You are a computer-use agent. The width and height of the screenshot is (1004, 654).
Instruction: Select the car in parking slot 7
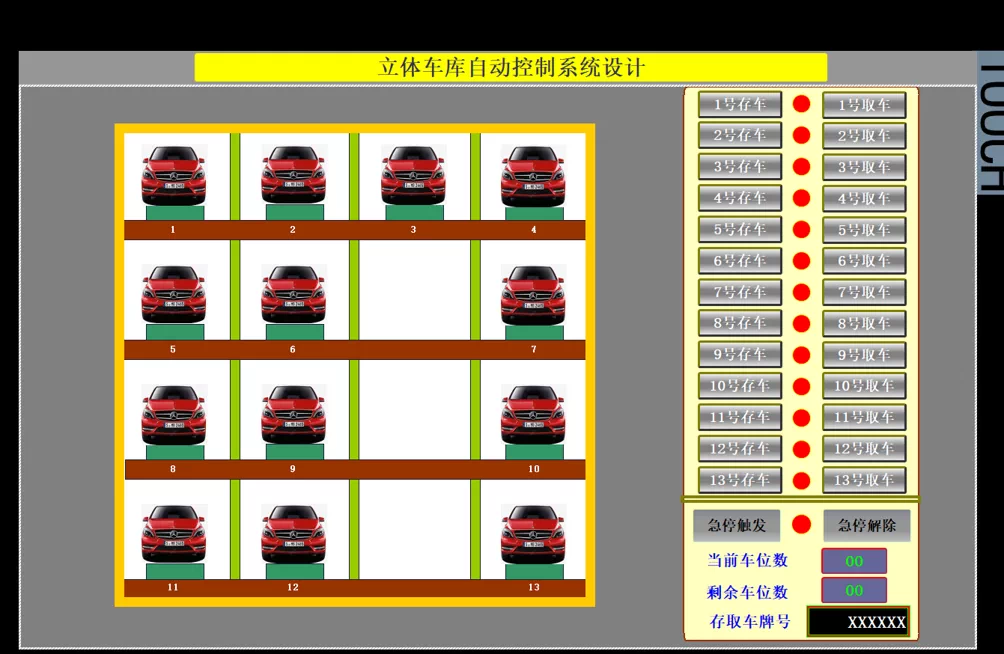(533, 295)
